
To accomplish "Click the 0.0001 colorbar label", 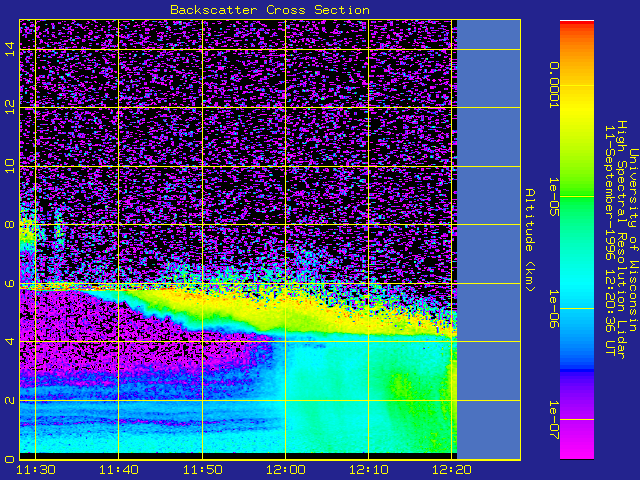I will [x=553, y=85].
